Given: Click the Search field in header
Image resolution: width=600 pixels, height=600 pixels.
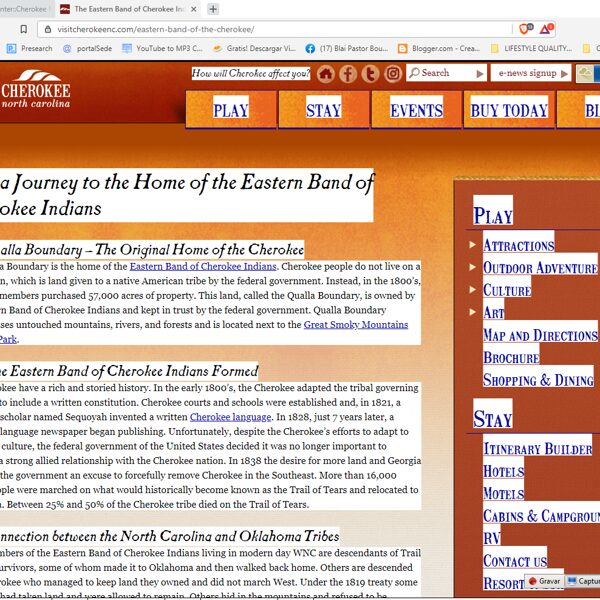Looking at the screenshot, I should tap(445, 73).
